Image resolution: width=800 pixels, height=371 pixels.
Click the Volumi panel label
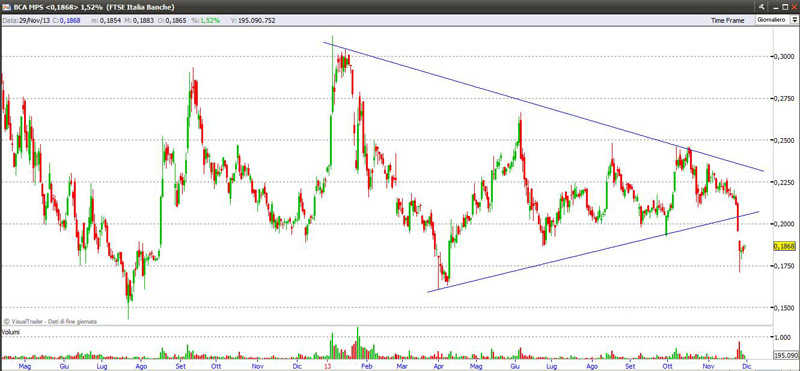click(x=10, y=332)
